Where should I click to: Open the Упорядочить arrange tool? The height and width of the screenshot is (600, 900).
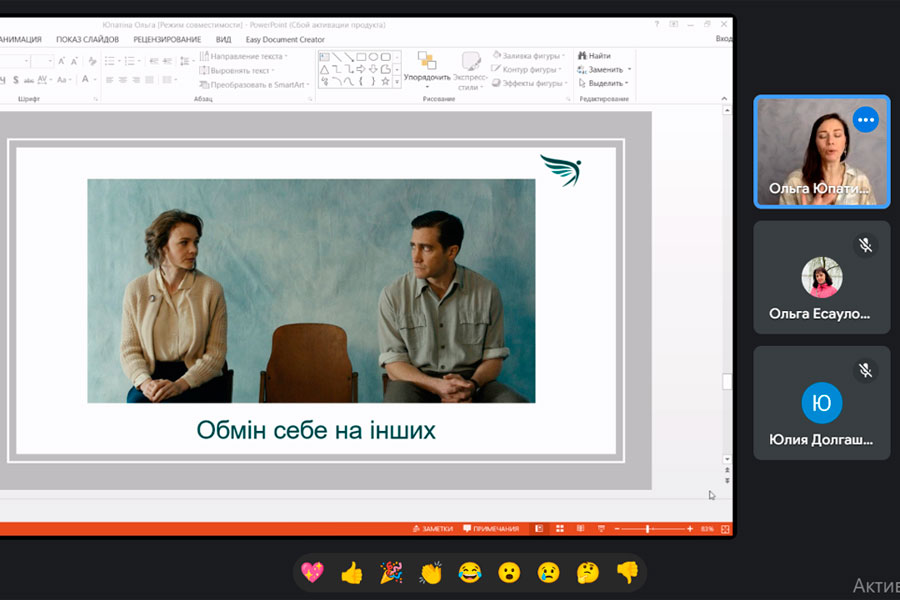point(427,66)
